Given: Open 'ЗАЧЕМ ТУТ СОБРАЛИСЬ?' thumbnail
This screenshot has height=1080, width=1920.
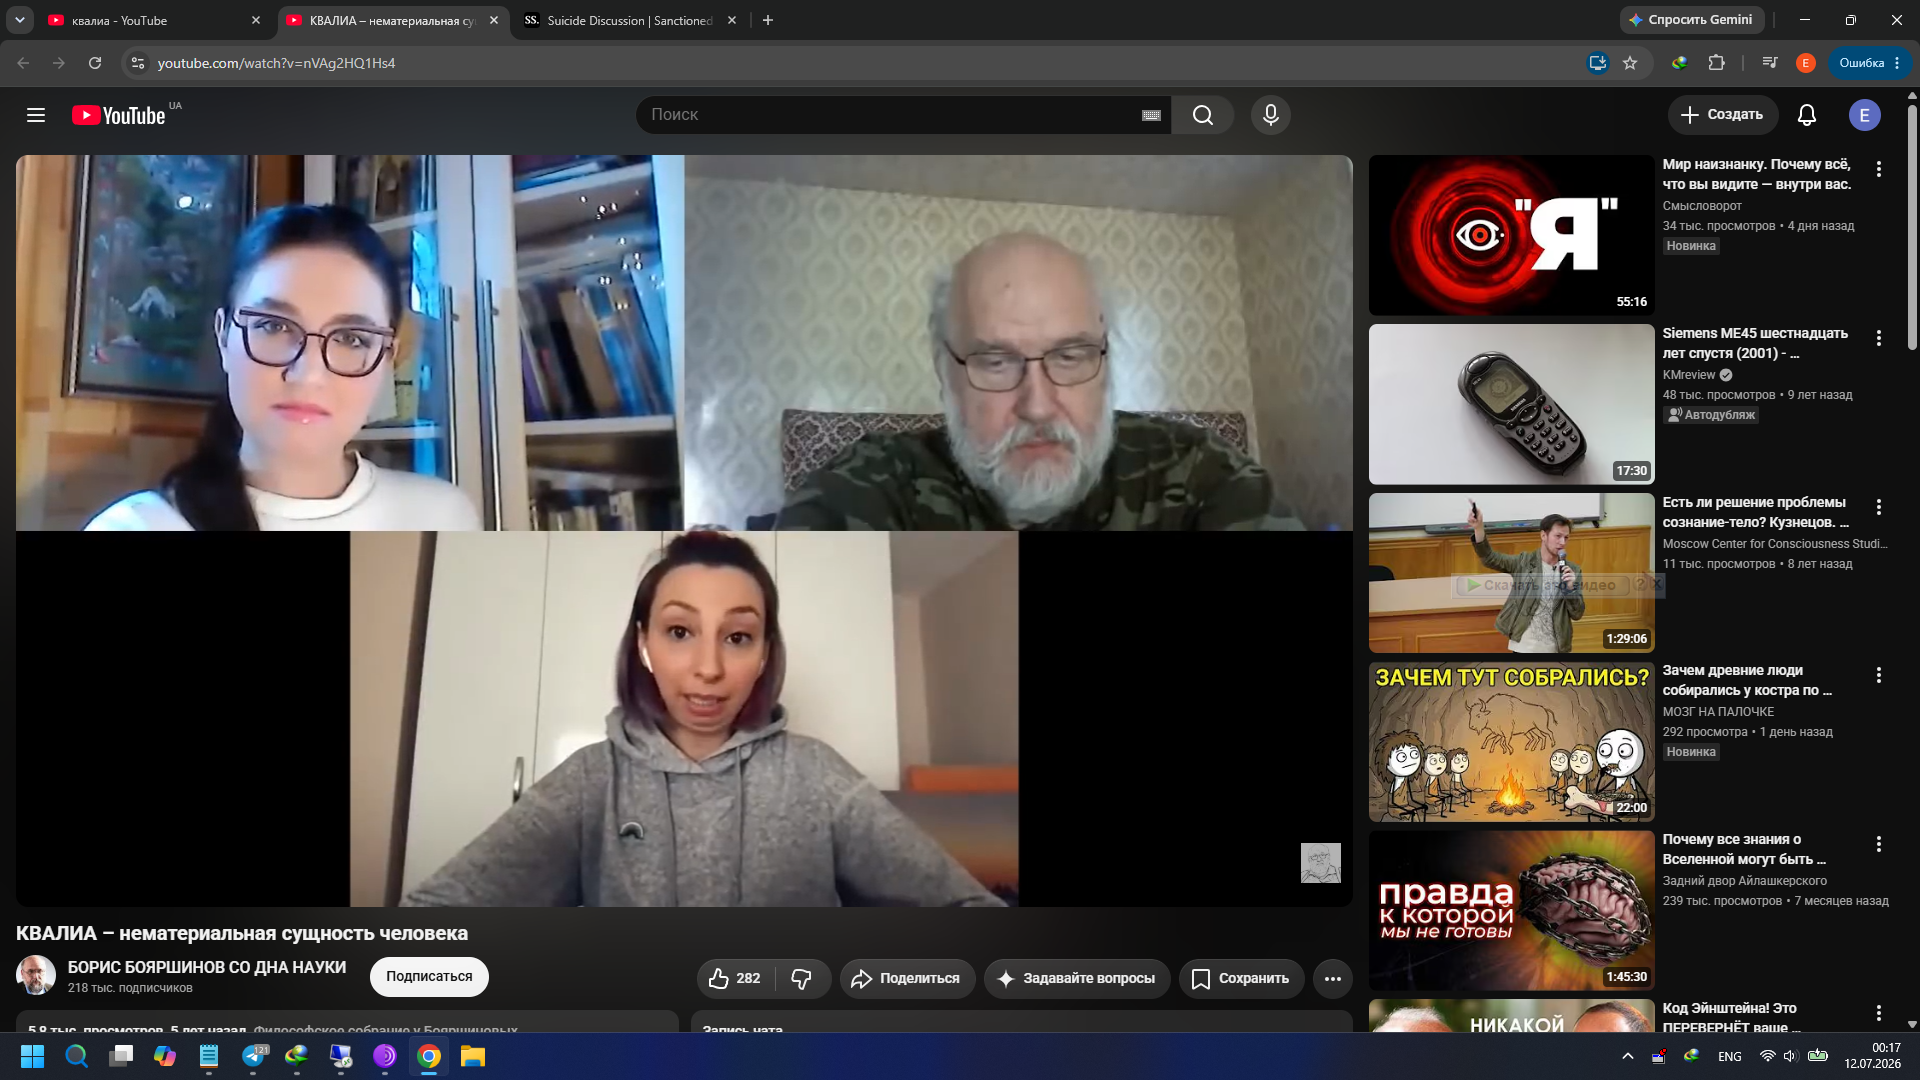Looking at the screenshot, I should [1511, 742].
